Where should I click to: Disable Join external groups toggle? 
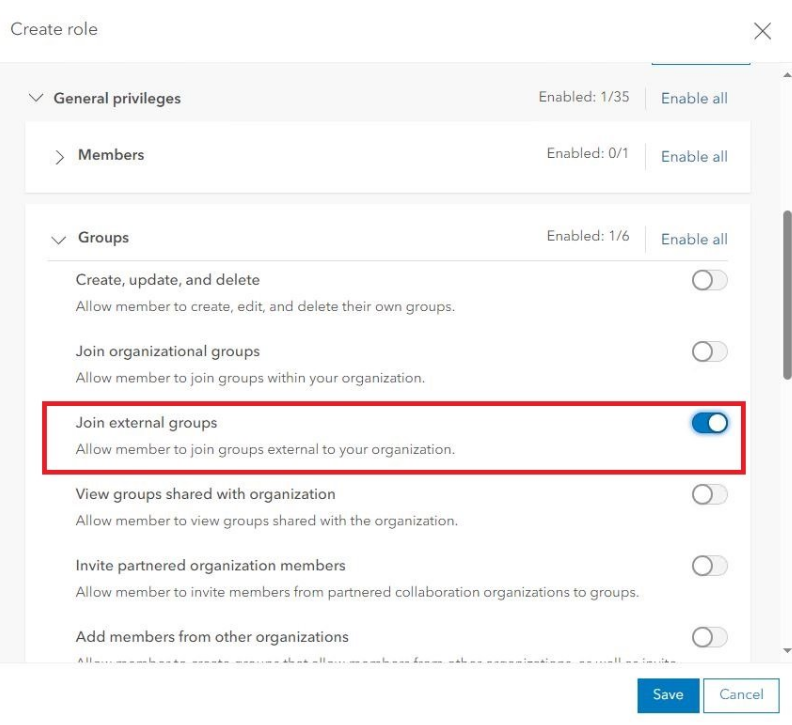click(x=709, y=424)
